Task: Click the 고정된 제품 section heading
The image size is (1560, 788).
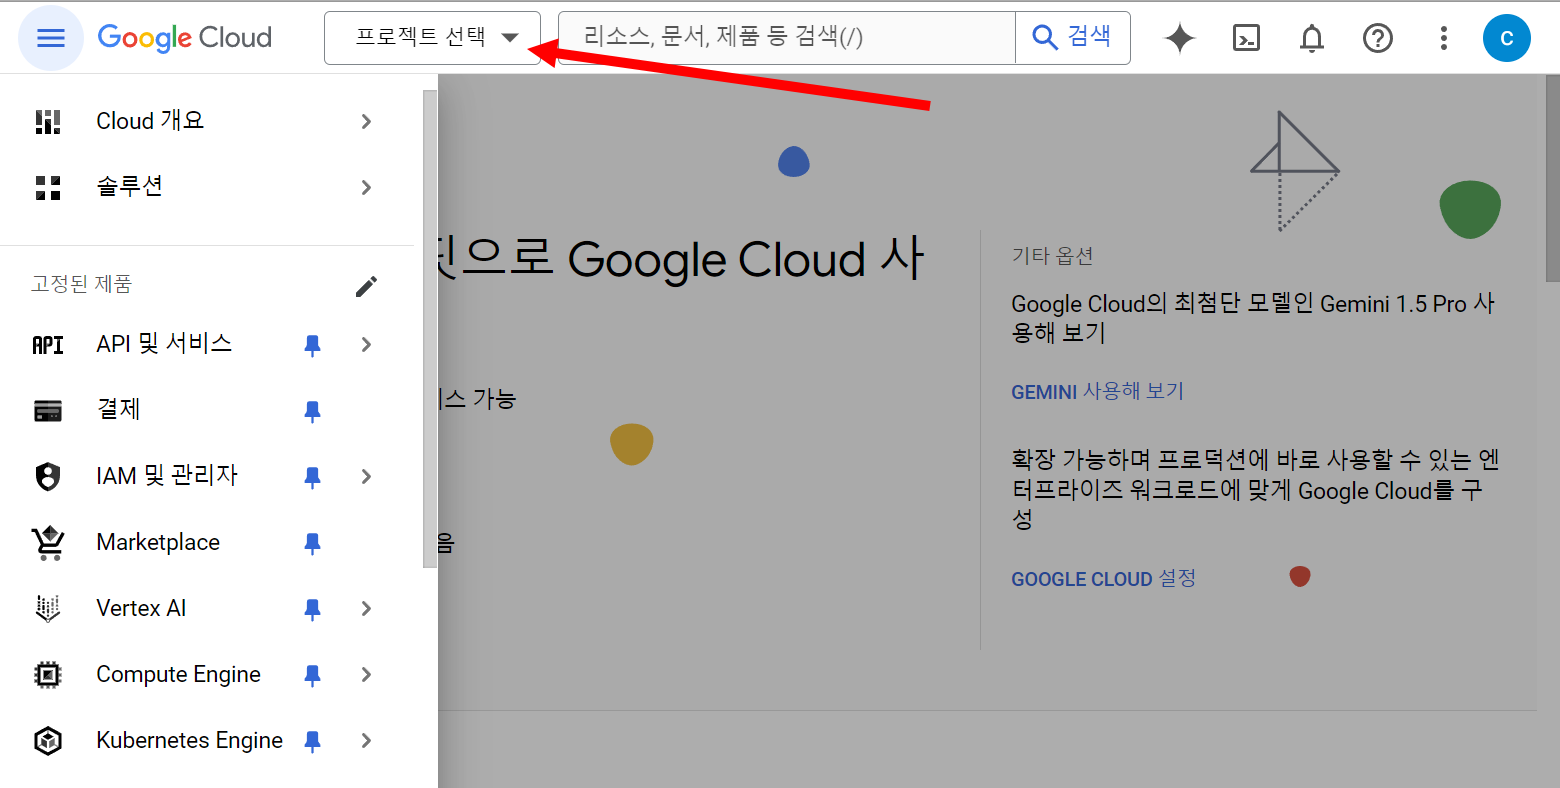Action: 81,285
